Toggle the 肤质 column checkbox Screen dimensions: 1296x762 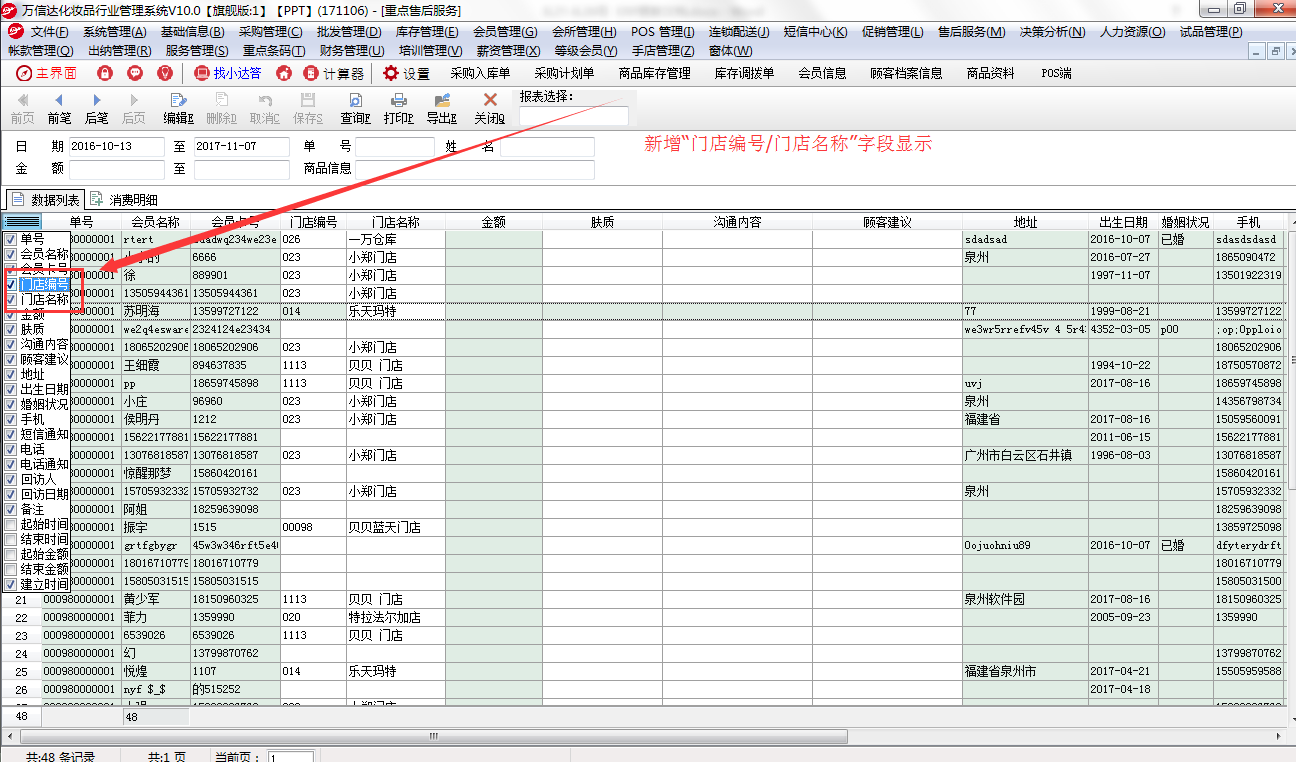[10, 329]
